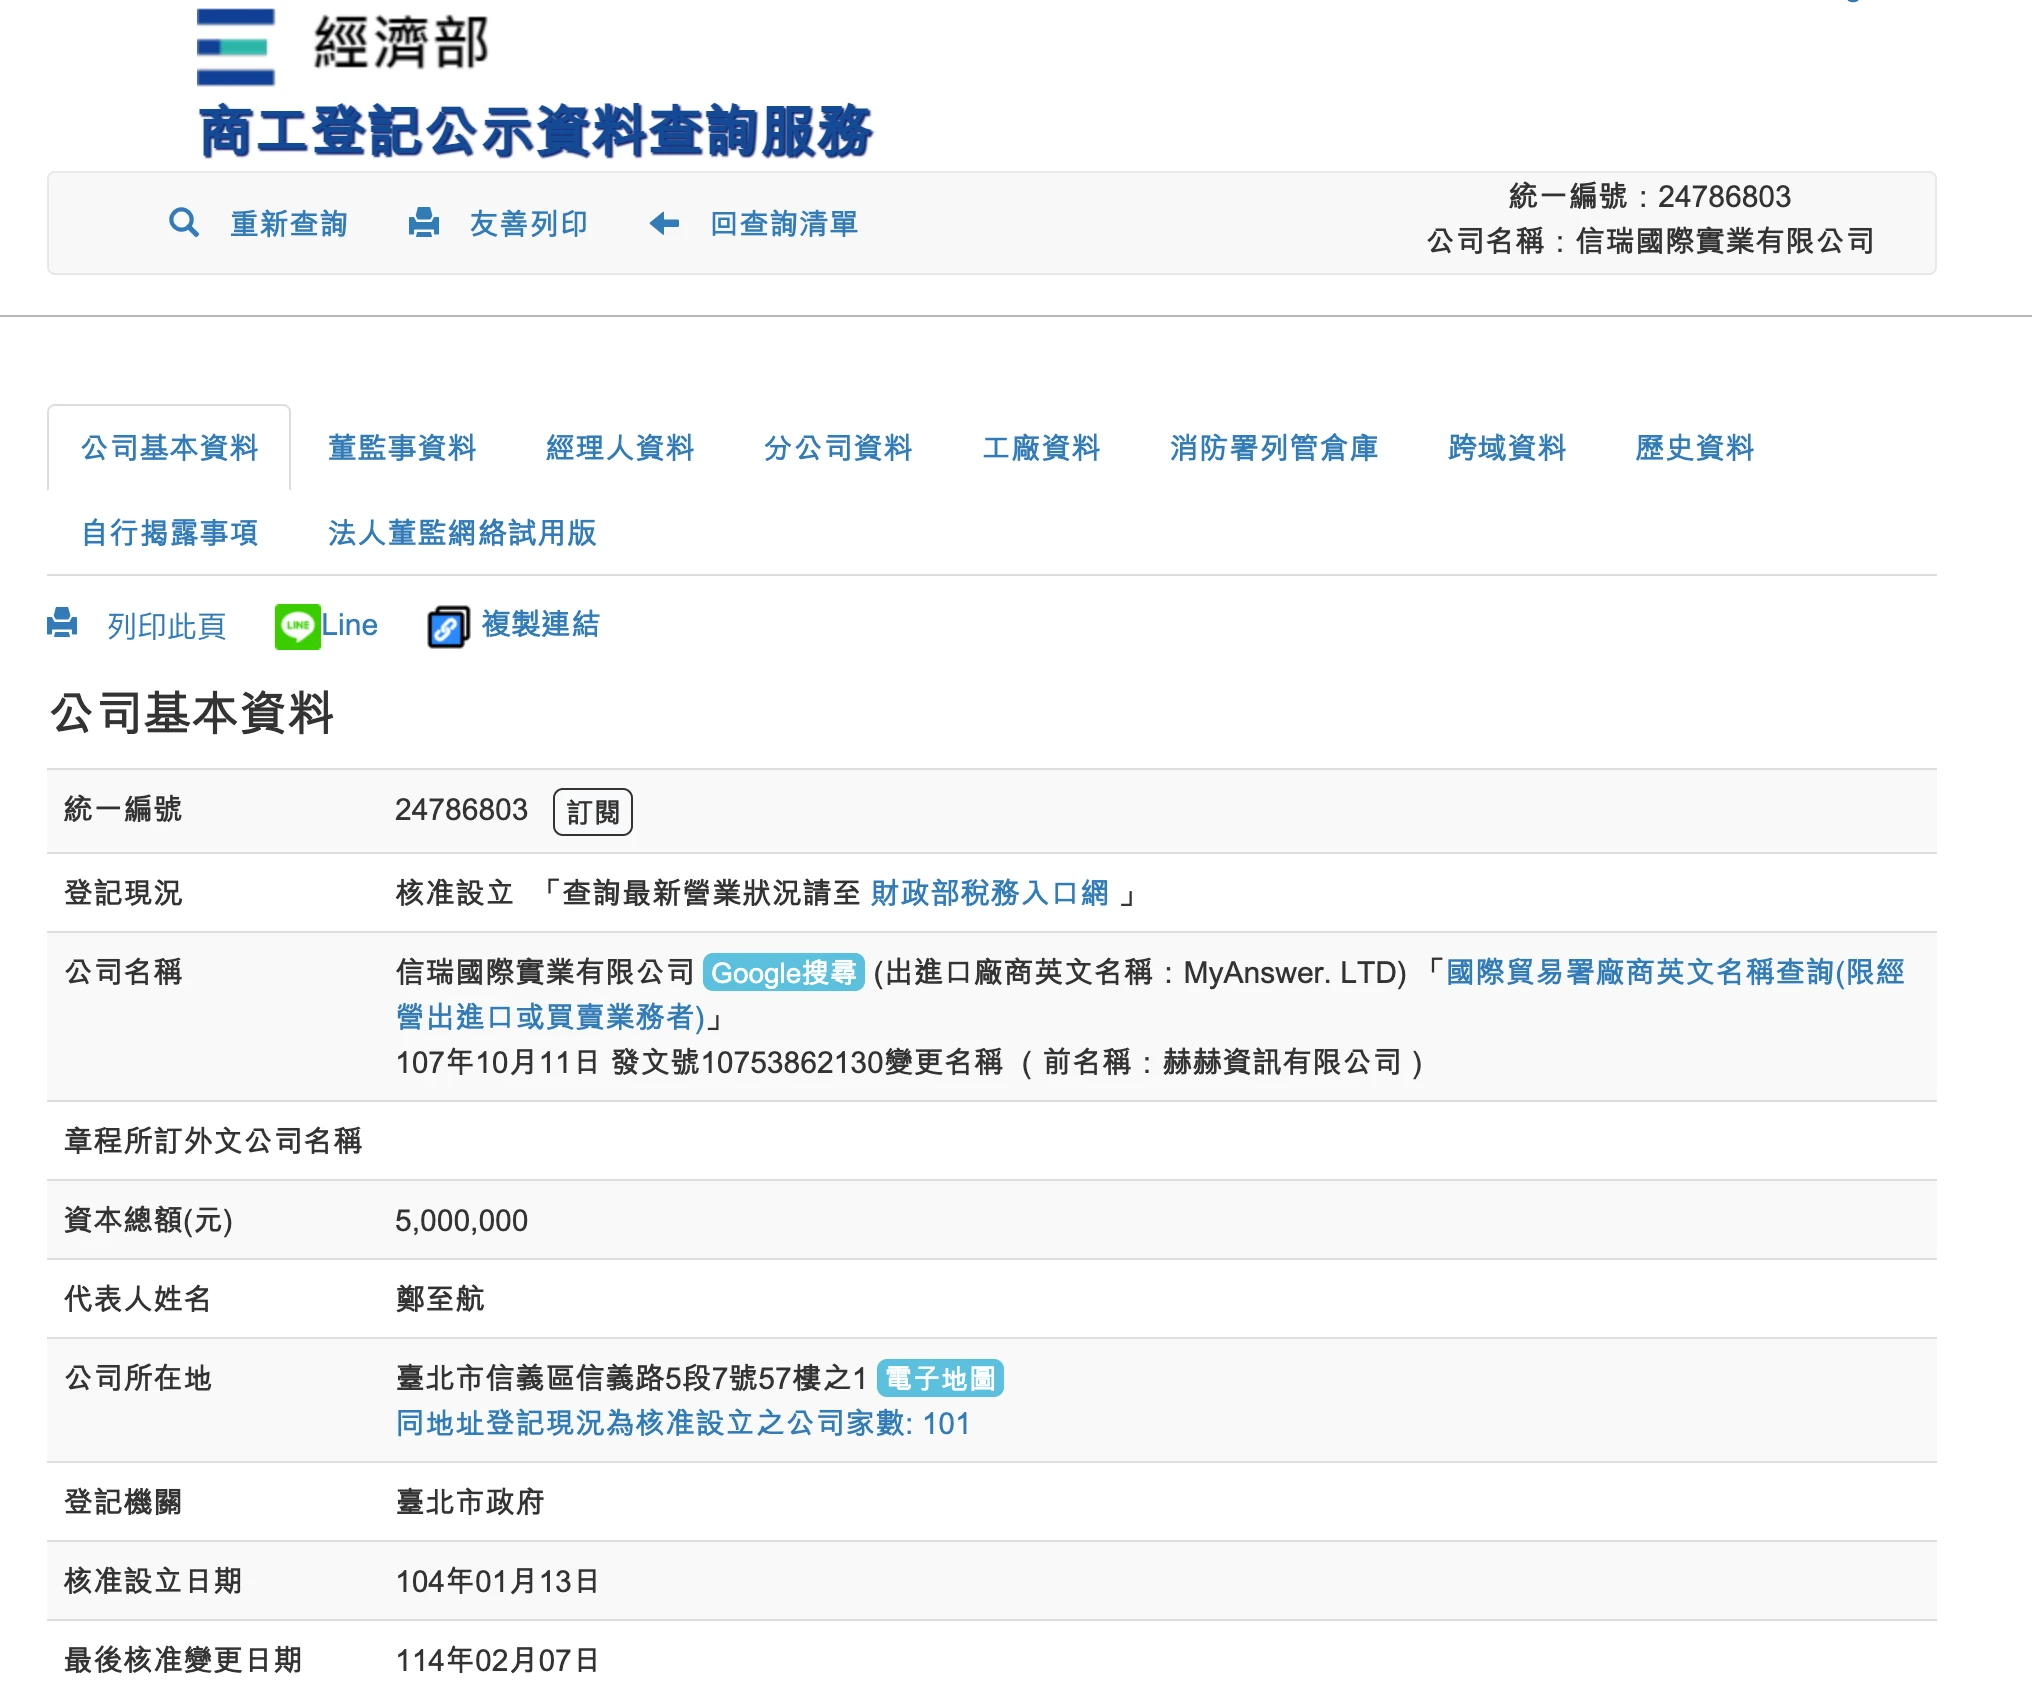The image size is (2032, 1692).
Task: Open the 分公司資料 tab
Action: tap(838, 447)
